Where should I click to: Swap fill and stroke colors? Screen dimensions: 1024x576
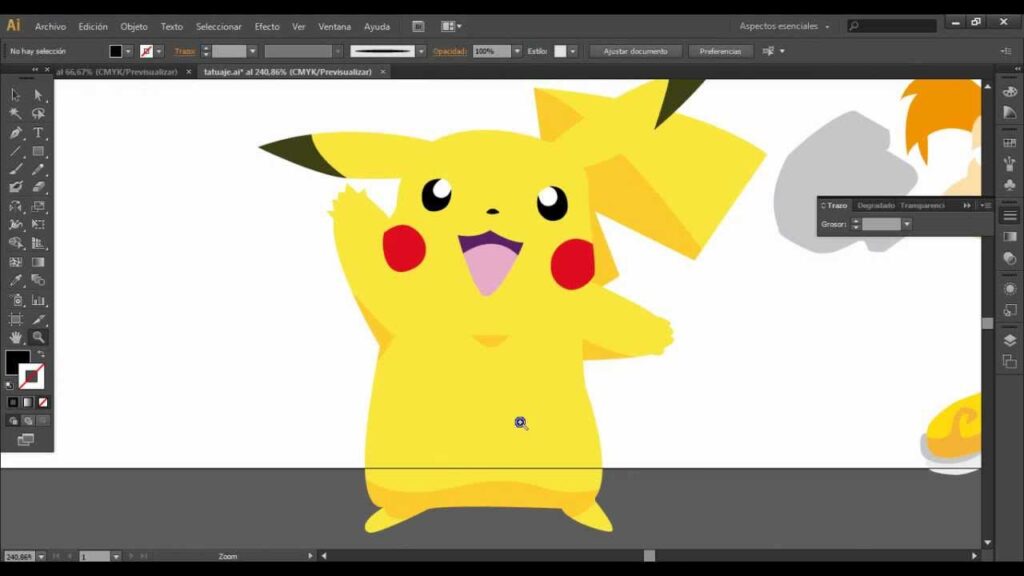click(x=41, y=355)
